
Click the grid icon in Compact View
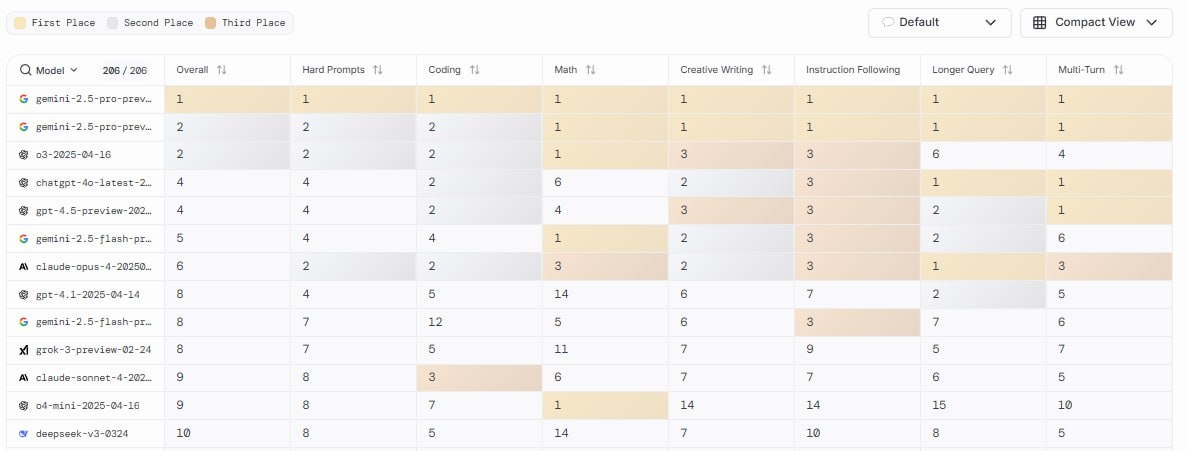1040,22
